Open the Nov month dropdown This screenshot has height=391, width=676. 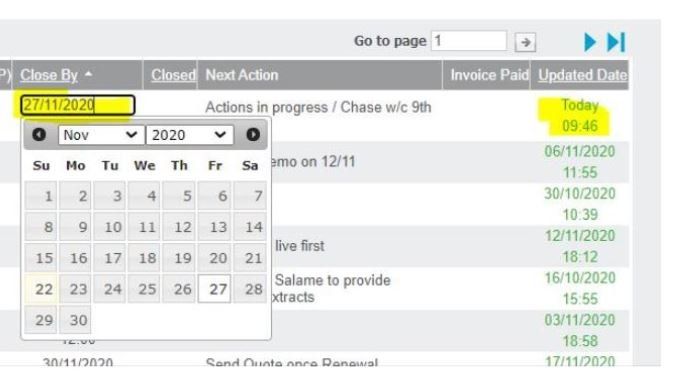pyautogui.click(x=101, y=135)
